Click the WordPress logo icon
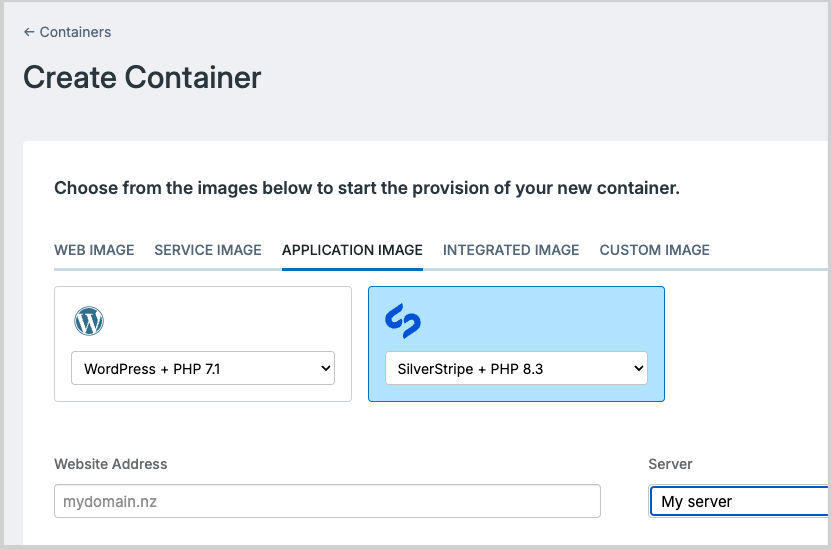The image size is (831, 549). tap(89, 321)
